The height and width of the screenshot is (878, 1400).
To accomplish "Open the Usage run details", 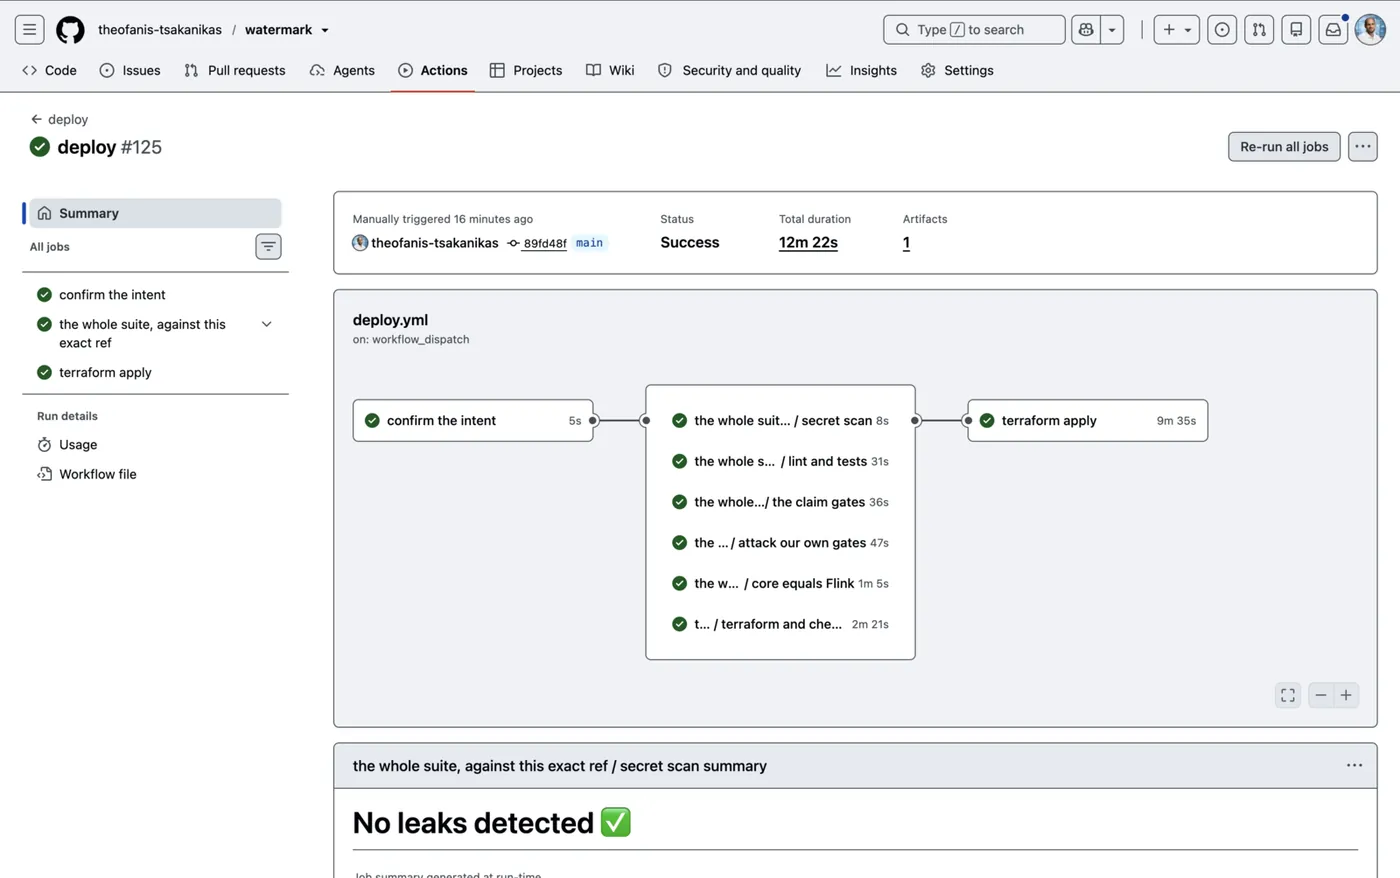I will (x=78, y=444).
